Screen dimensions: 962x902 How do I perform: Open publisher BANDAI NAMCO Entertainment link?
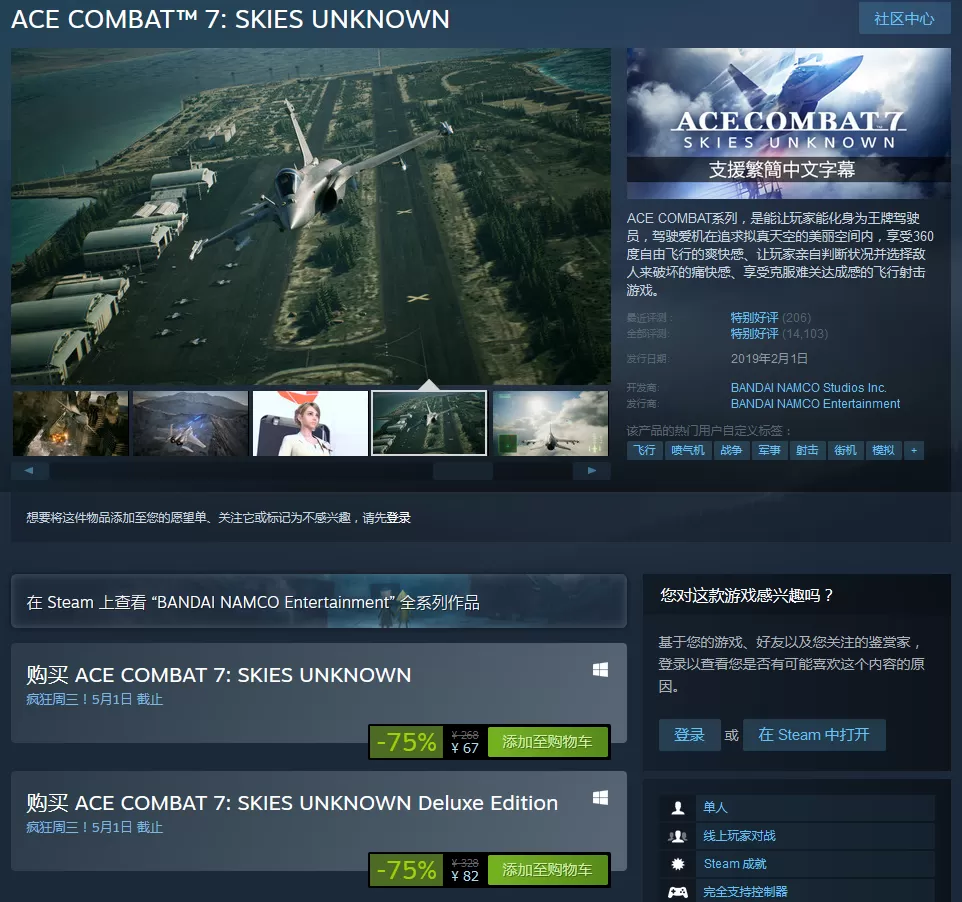(x=815, y=404)
